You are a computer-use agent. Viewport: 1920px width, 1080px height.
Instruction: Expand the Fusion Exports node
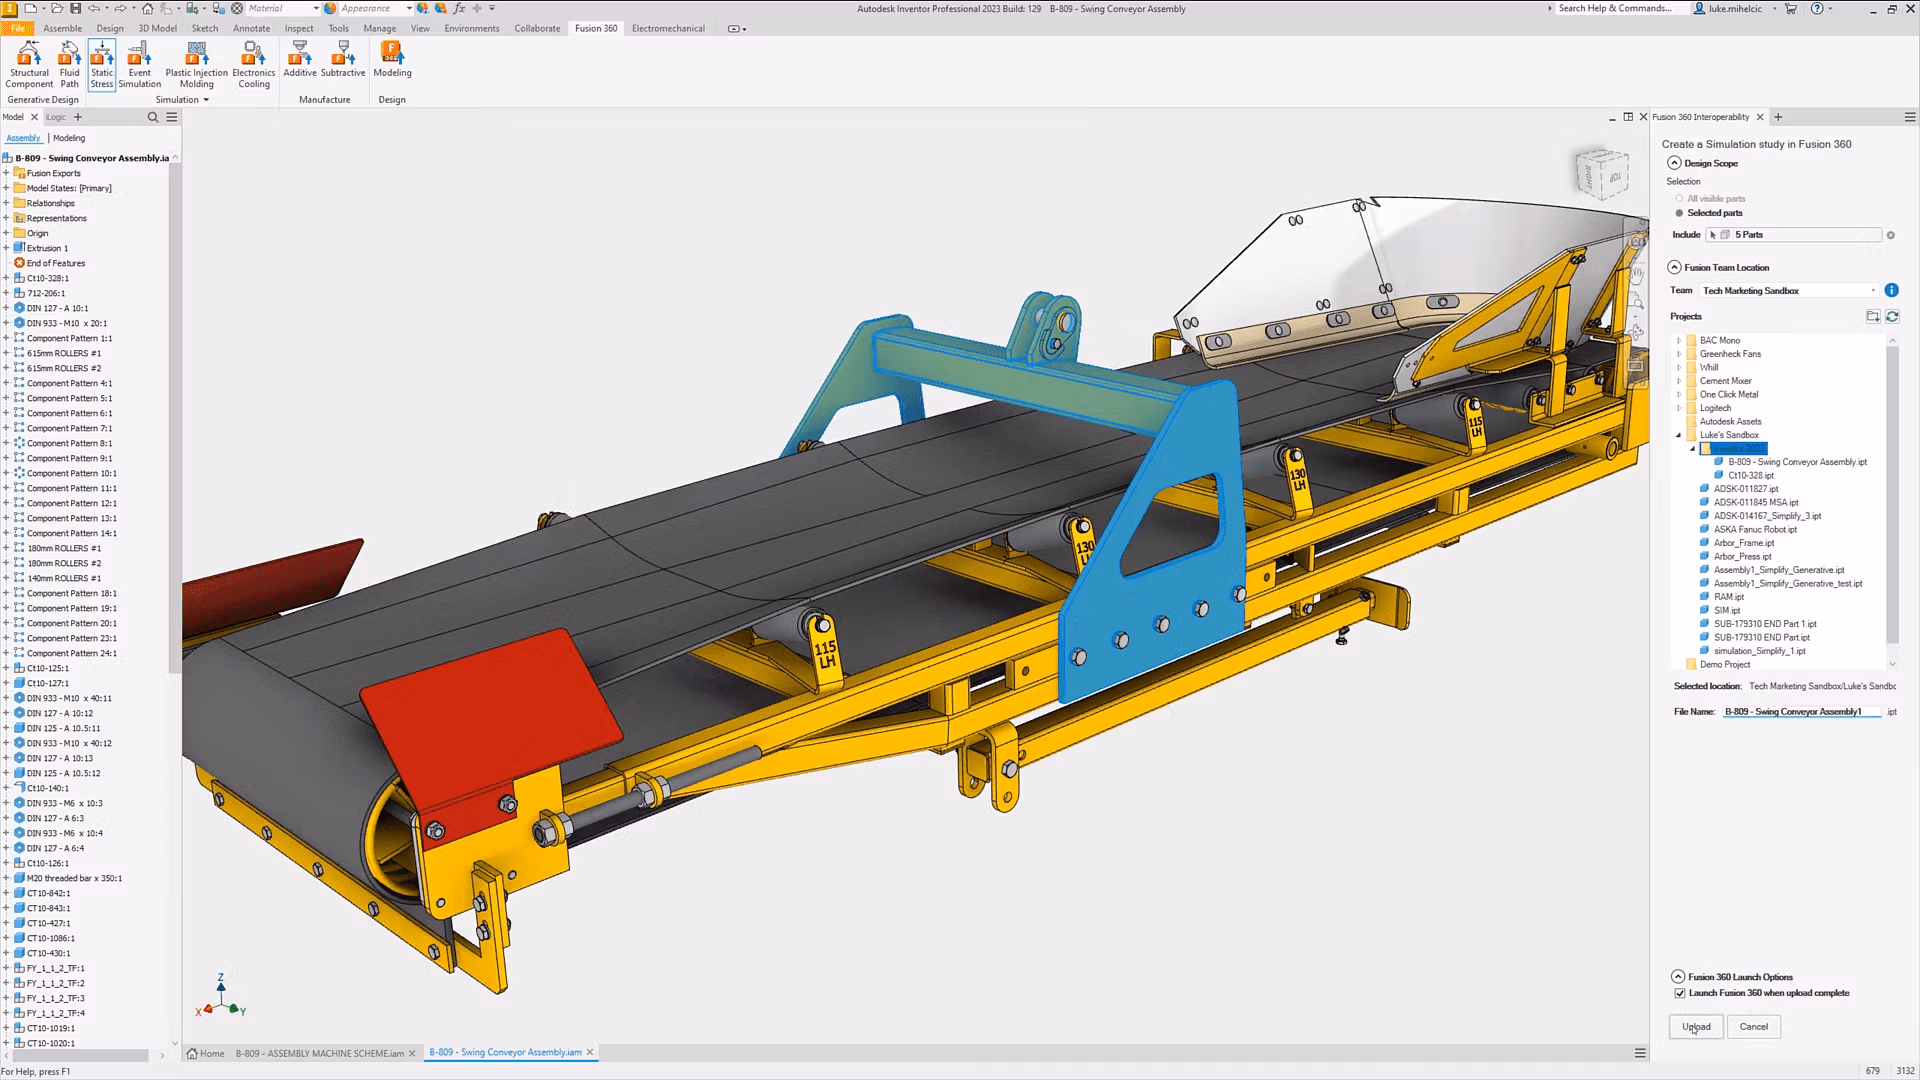(x=6, y=173)
